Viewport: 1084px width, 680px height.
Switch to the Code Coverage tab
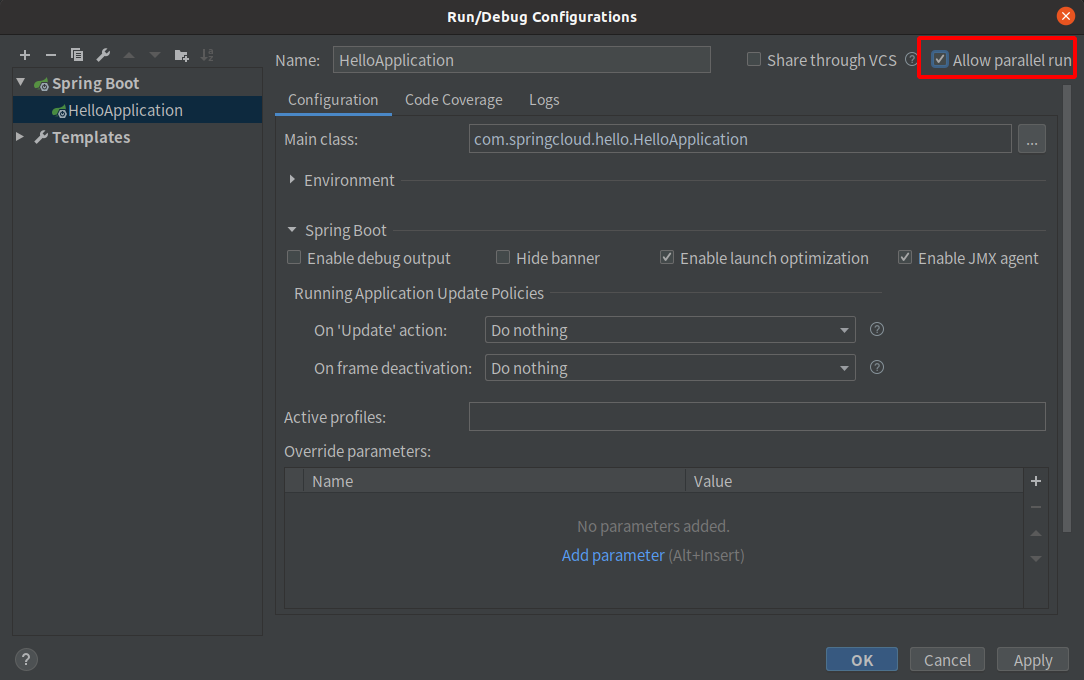point(454,100)
